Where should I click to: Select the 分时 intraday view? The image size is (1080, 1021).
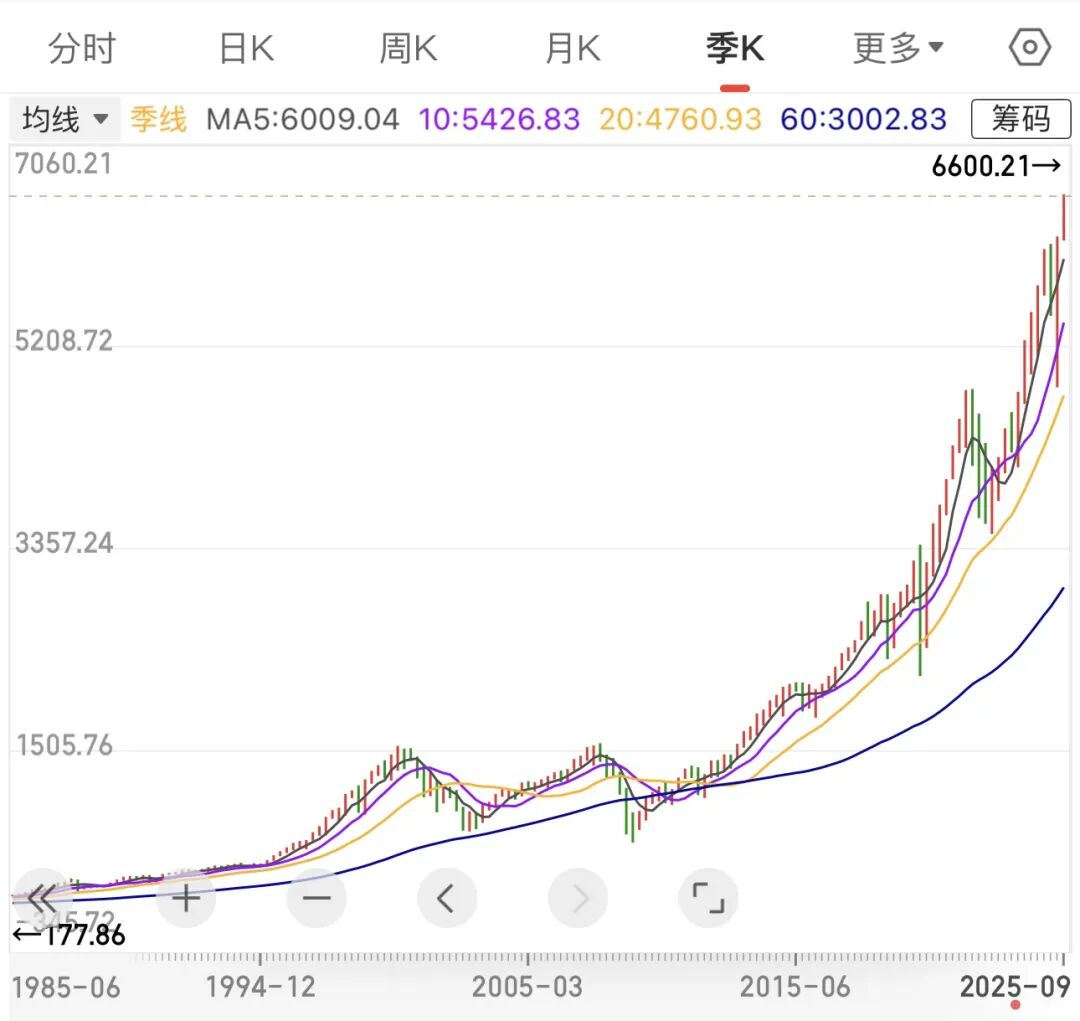(82, 46)
